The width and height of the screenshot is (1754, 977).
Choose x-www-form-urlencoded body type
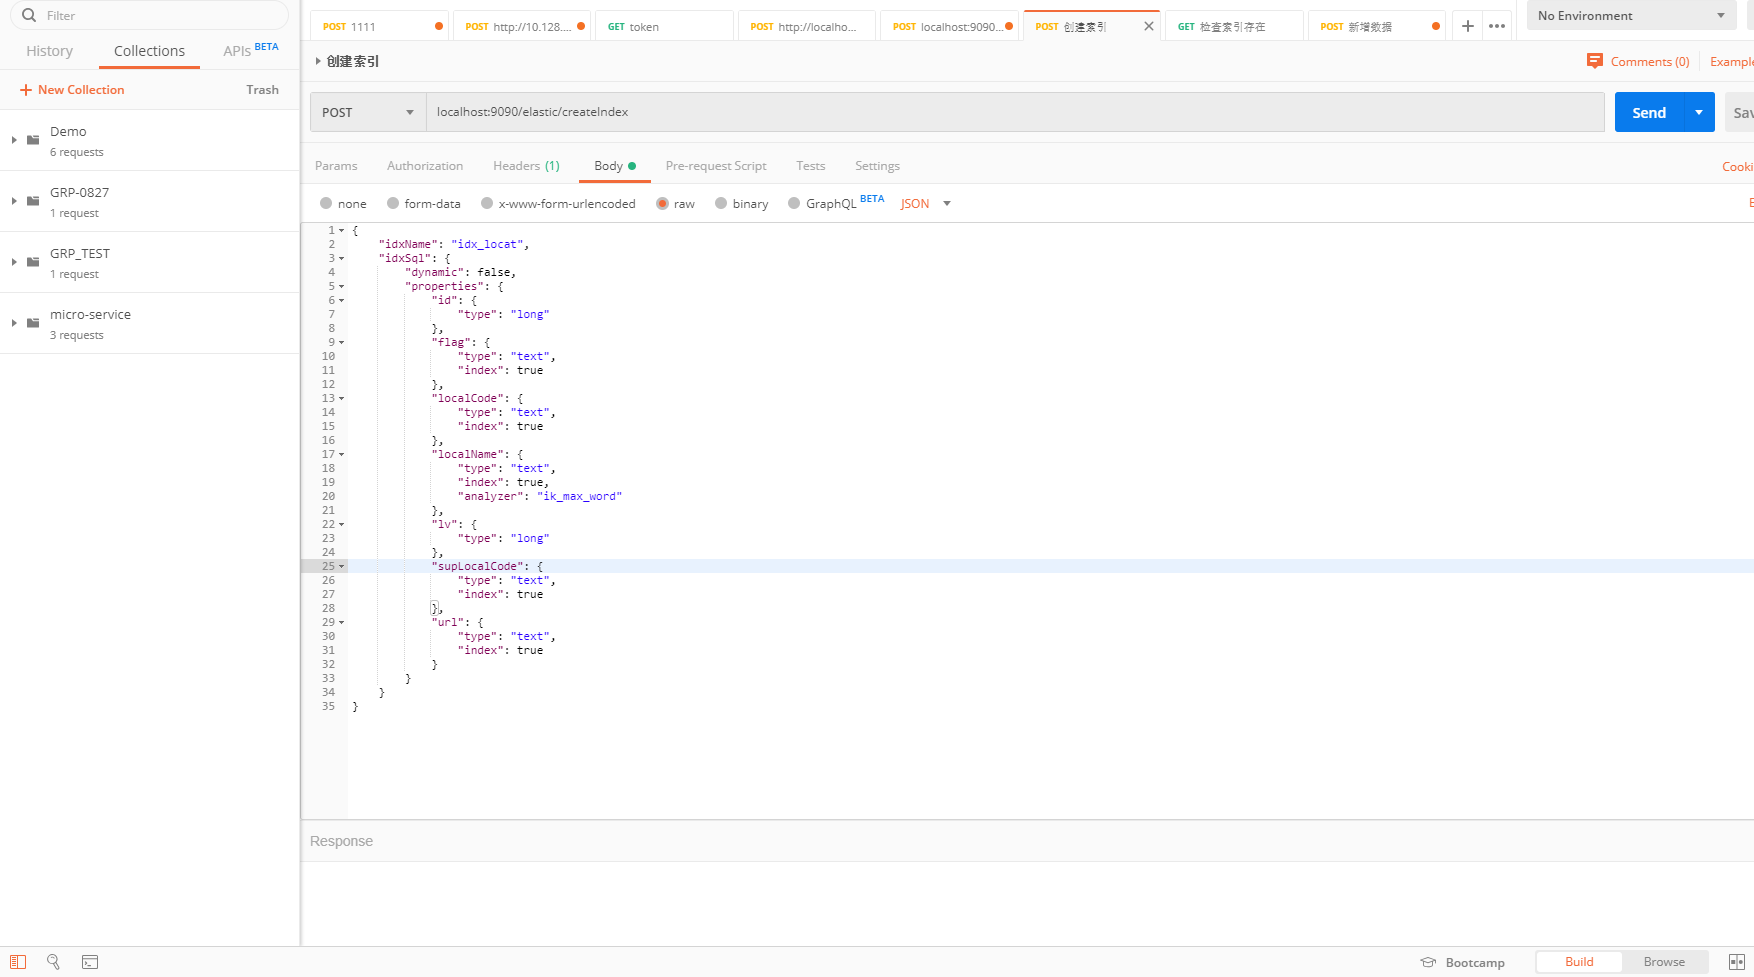point(487,204)
